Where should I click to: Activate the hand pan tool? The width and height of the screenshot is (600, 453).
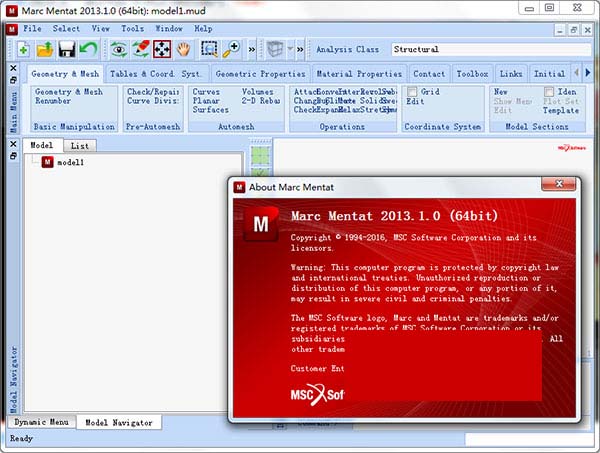tap(184, 50)
